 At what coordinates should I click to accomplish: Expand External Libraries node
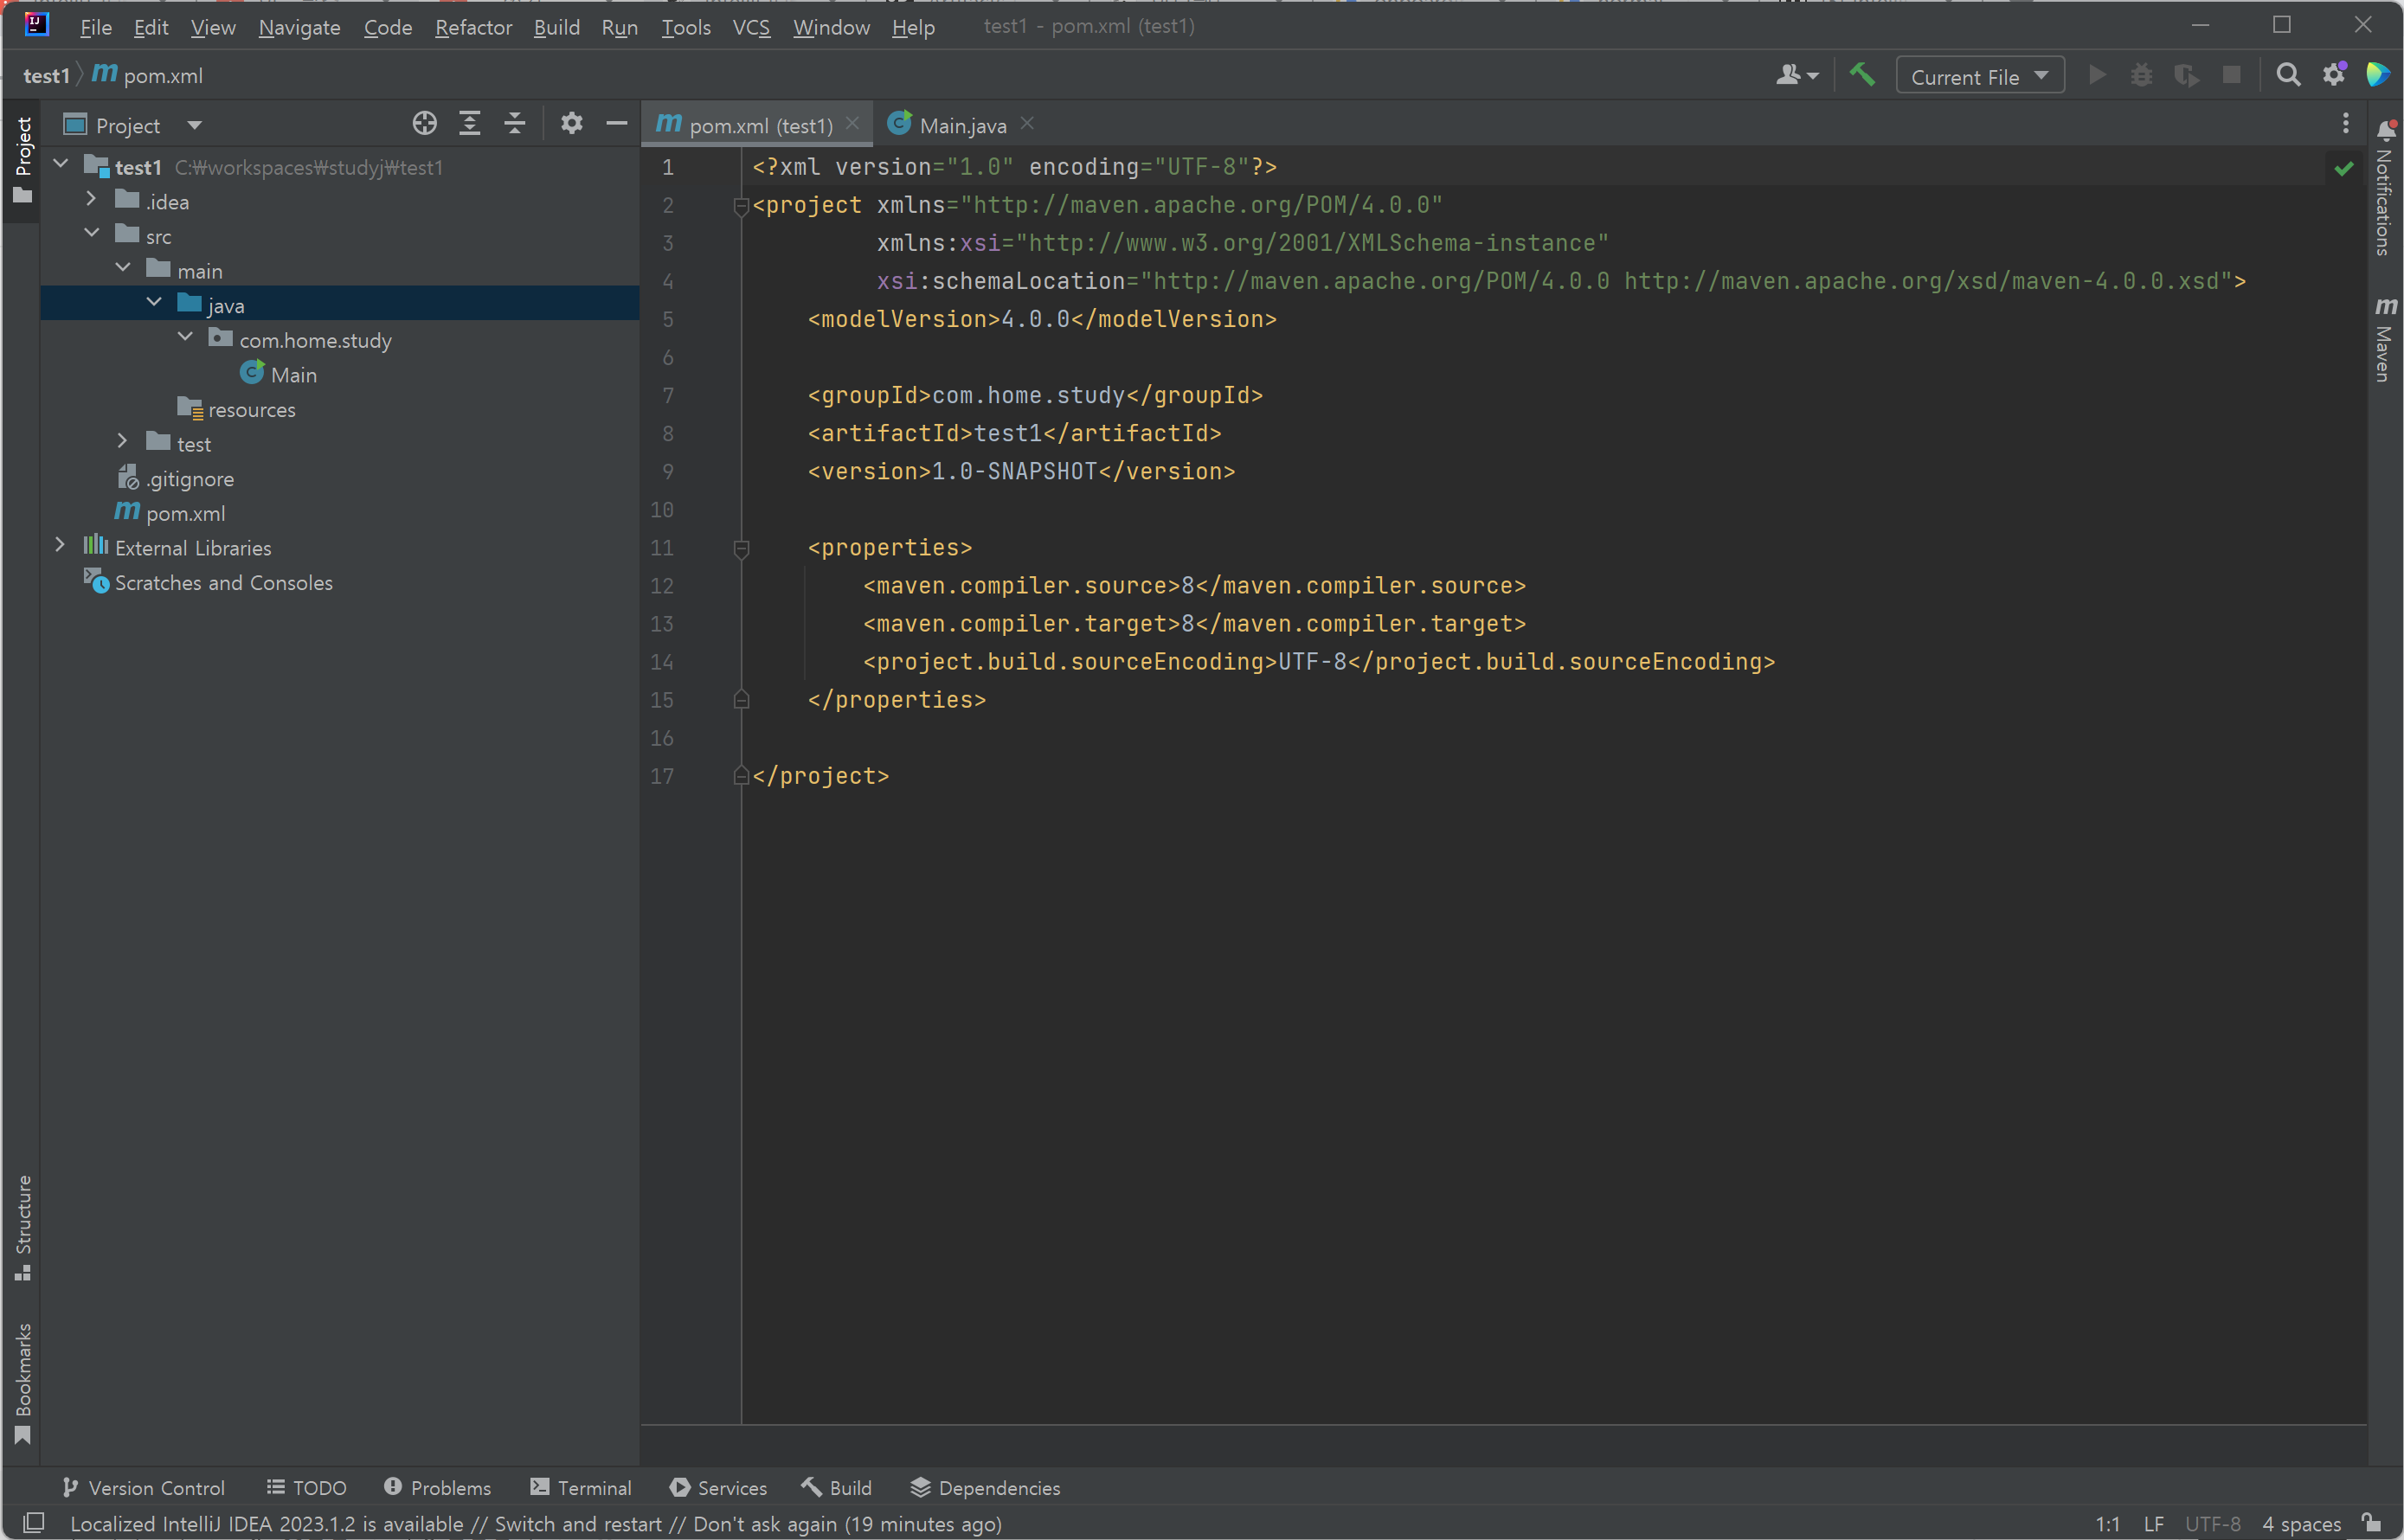(60, 547)
